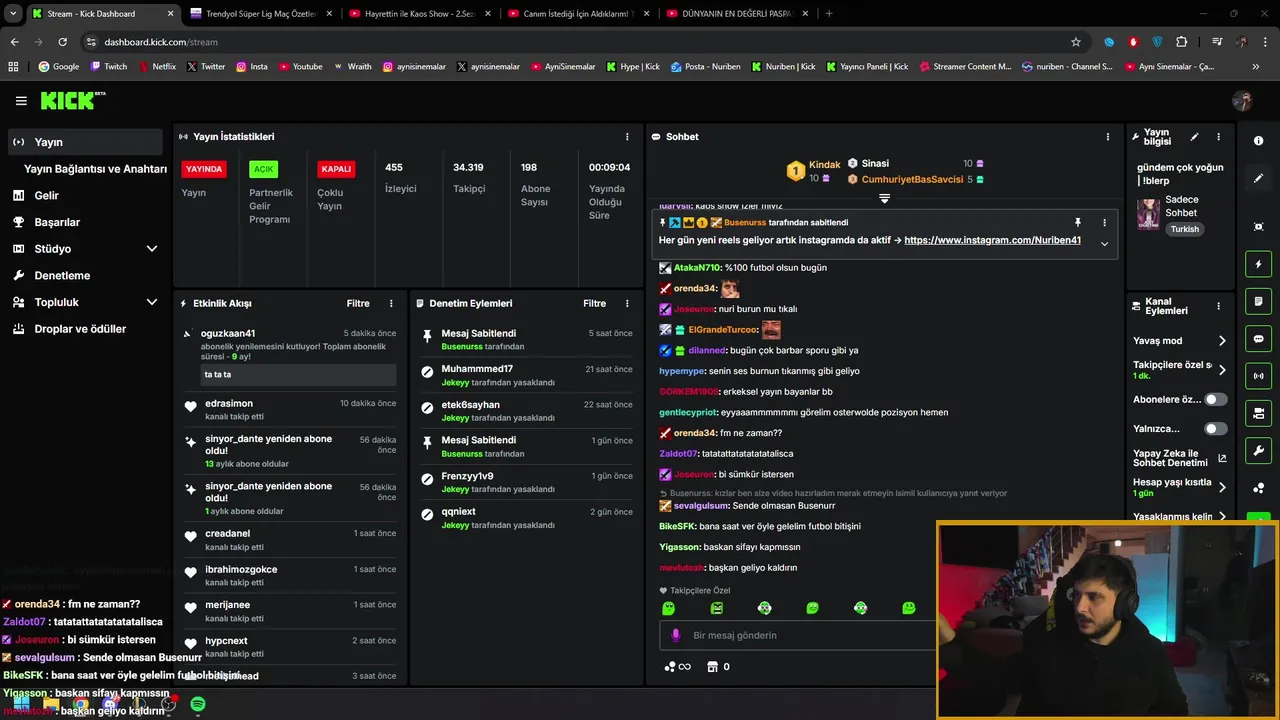Go to Yayın in the sidebar
Viewport: 1280px width, 720px height.
[84, 142]
